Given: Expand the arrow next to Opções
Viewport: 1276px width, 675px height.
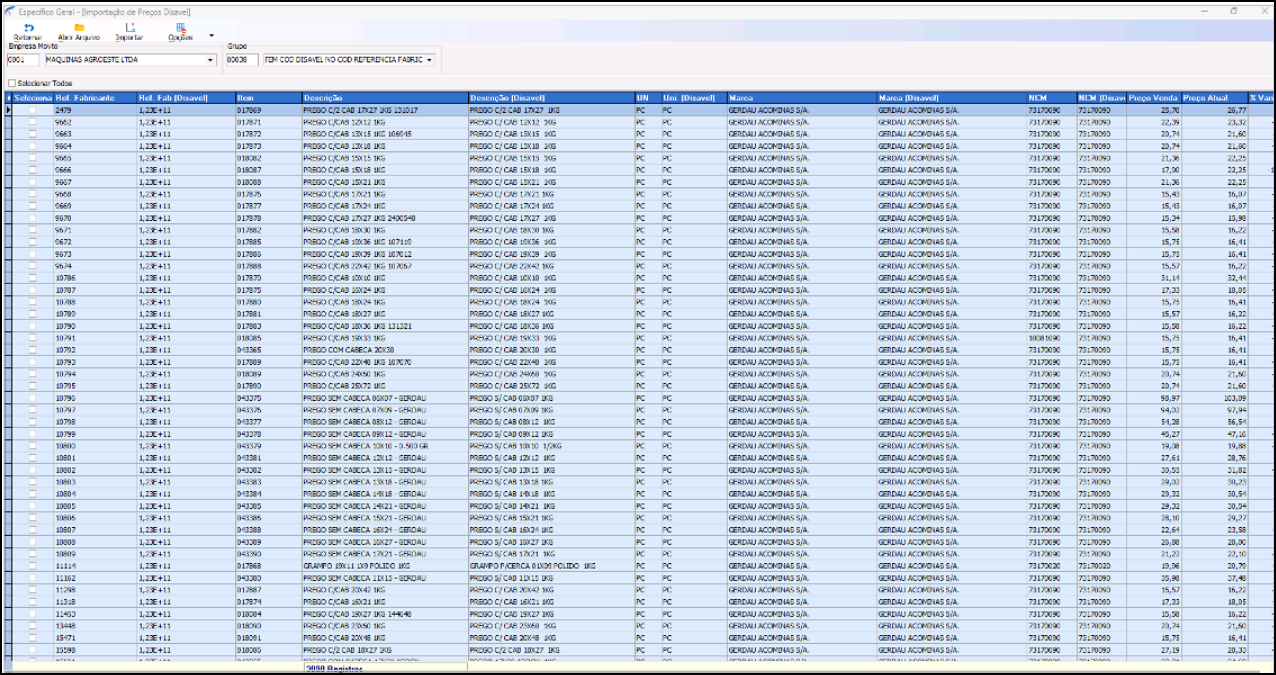Looking at the screenshot, I should [x=211, y=35].
